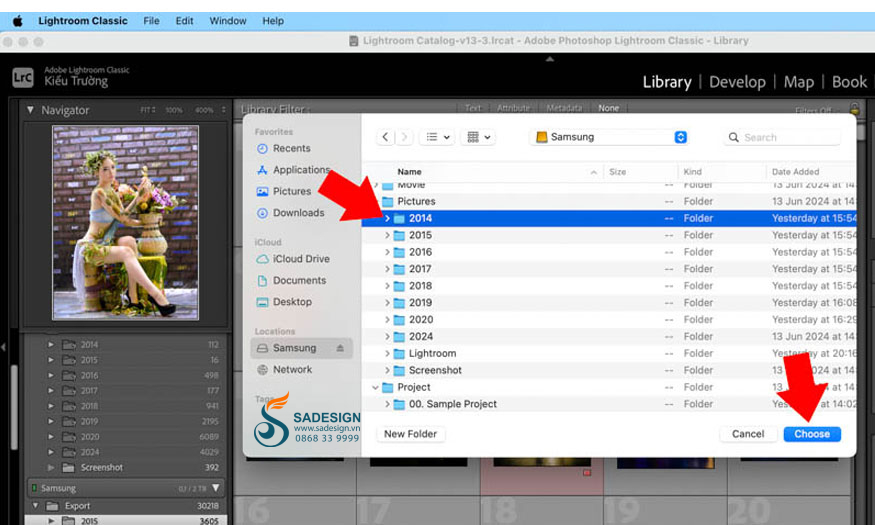
Task: Create a New Folder
Action: point(411,434)
